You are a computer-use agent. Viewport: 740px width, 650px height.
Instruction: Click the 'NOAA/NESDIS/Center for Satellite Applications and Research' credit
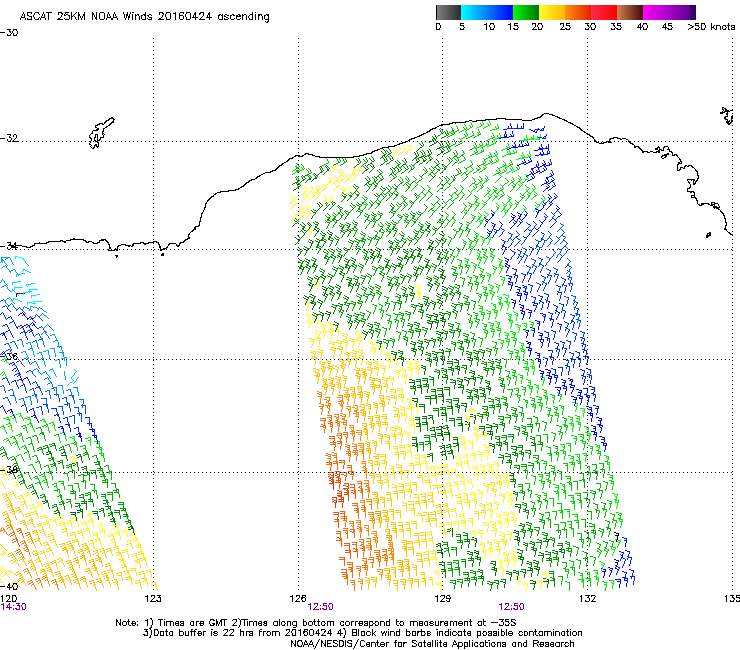432,644
